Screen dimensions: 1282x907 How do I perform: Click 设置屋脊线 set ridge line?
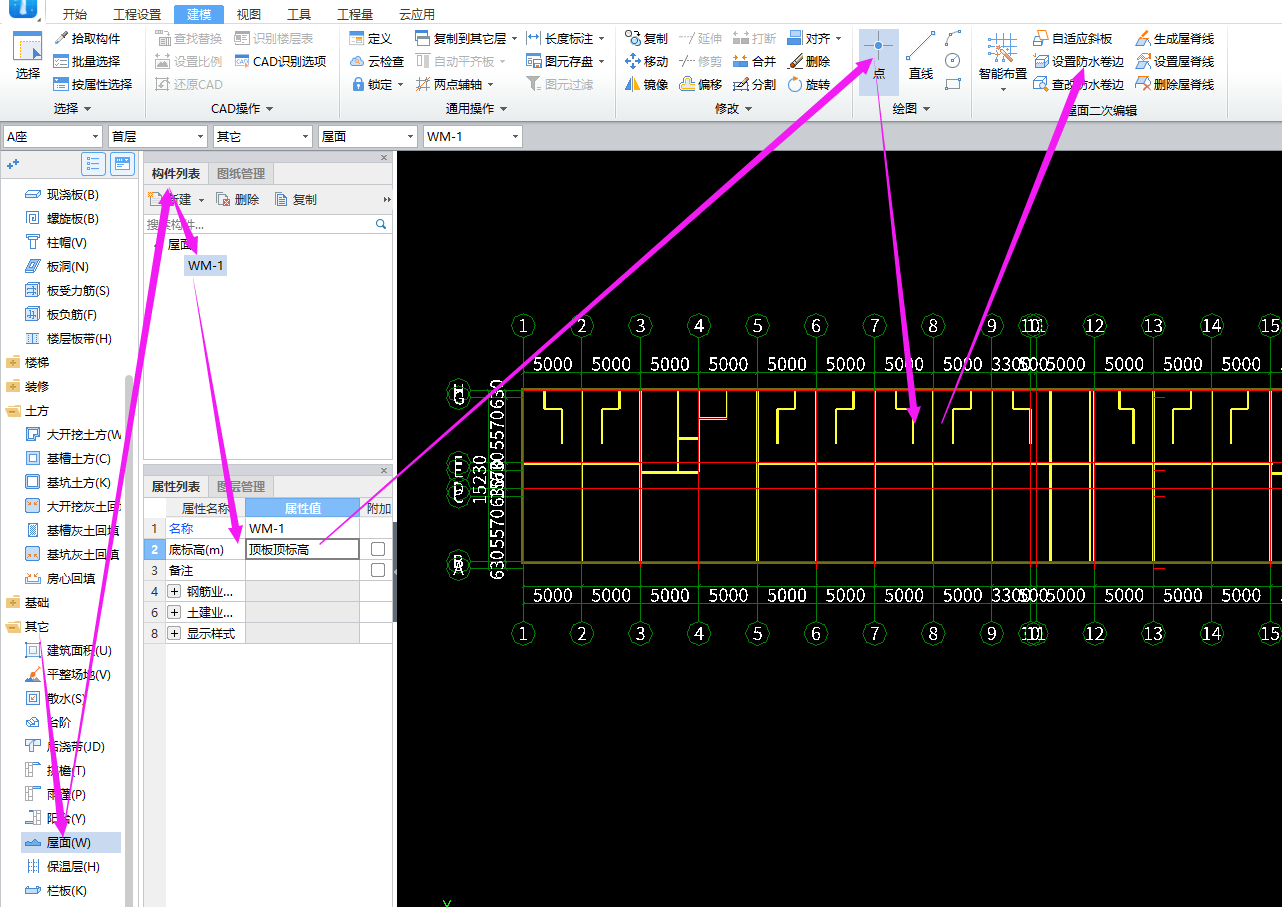coord(1175,61)
